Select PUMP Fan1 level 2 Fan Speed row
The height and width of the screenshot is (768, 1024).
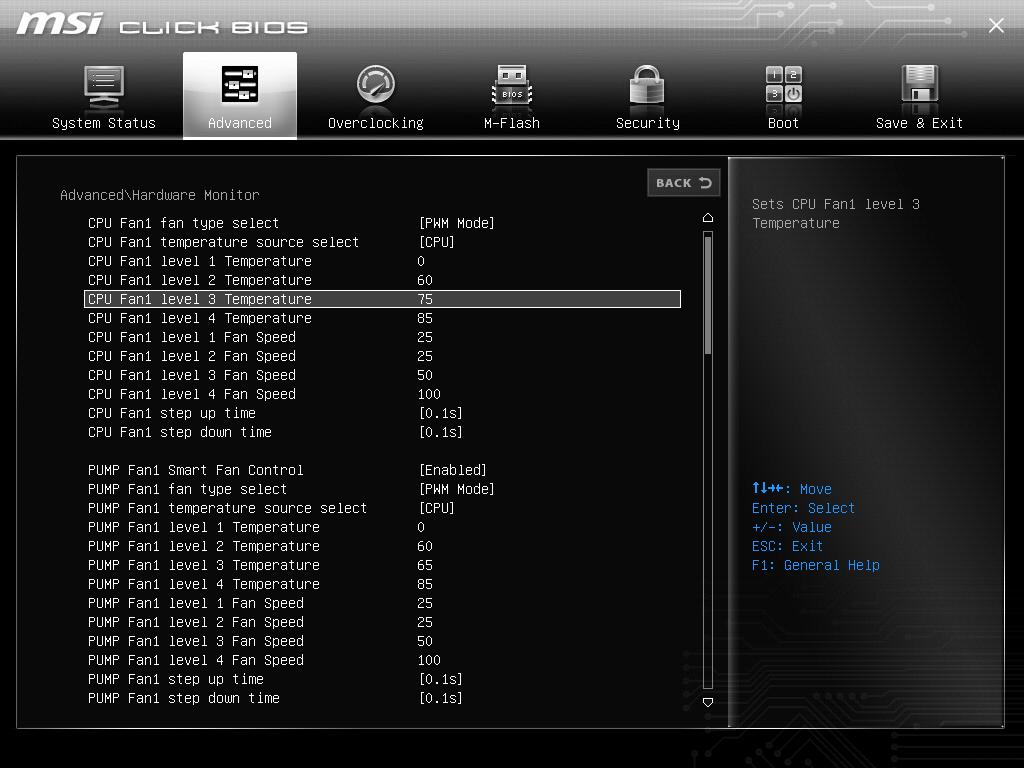(383, 622)
